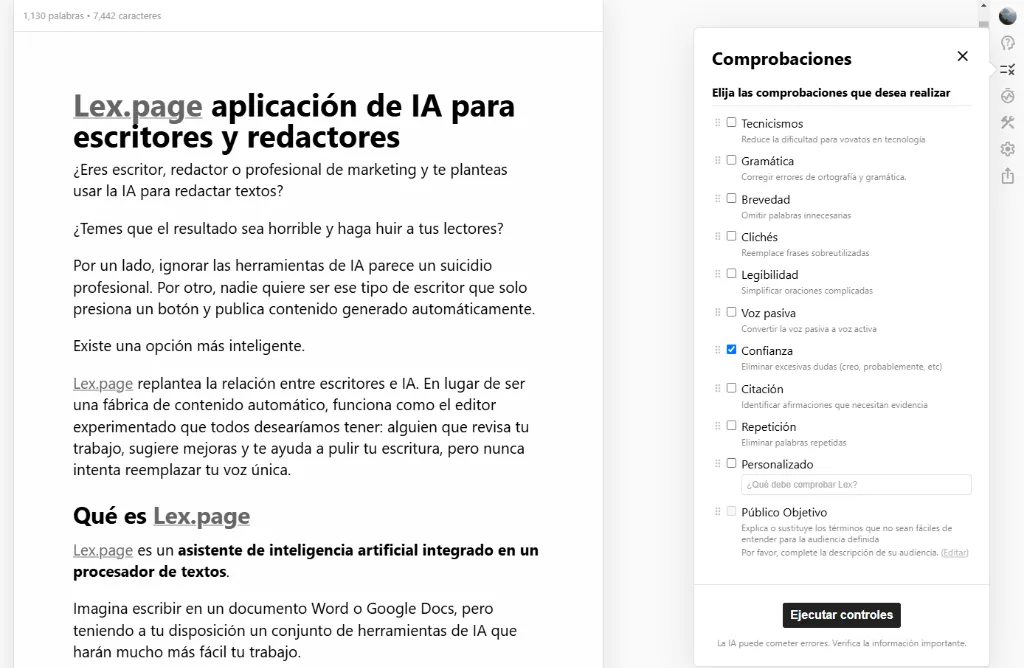Close the Comprobaciones panel
Screen dimensions: 1024x668
pos(963,56)
